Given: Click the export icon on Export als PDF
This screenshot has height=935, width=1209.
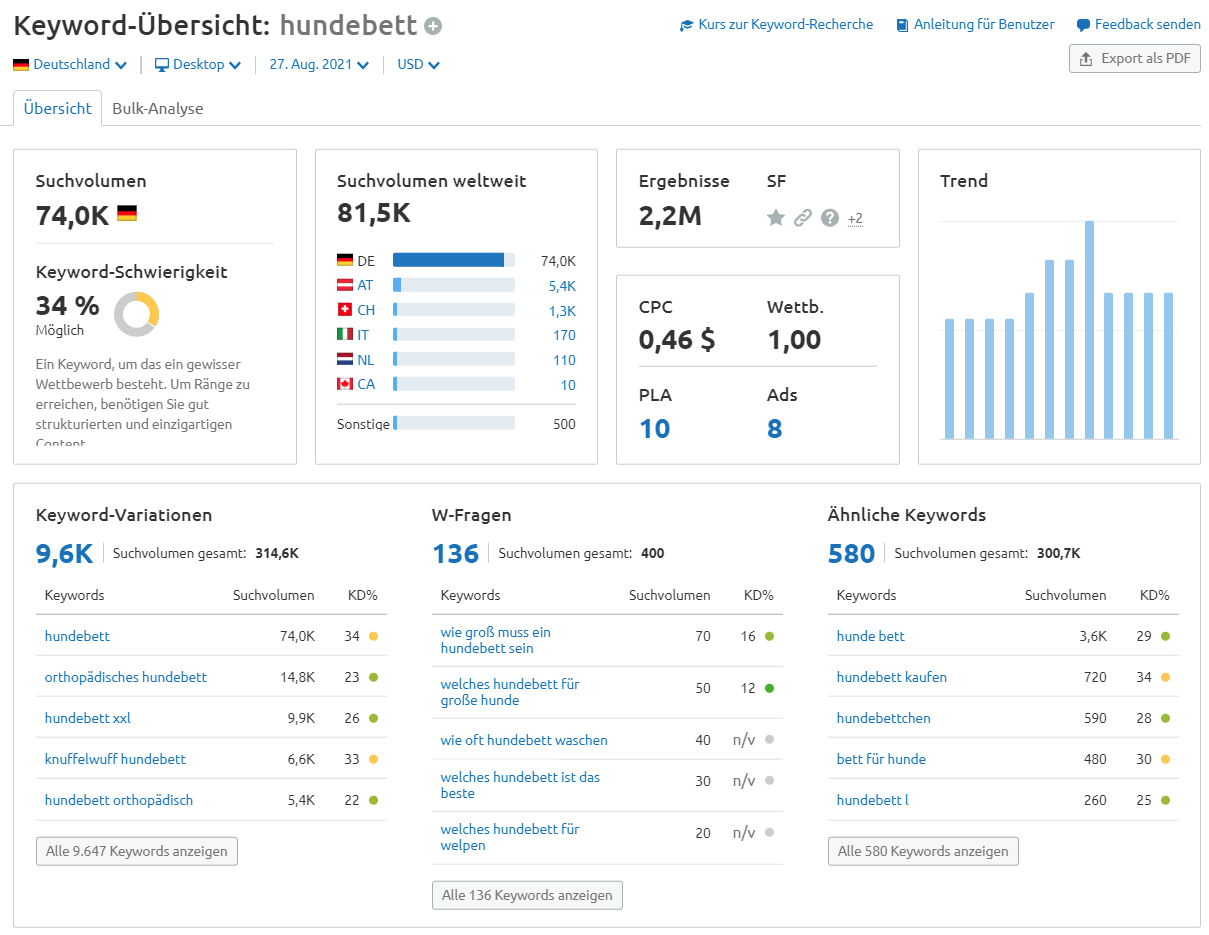Looking at the screenshot, I should coord(1084,58).
